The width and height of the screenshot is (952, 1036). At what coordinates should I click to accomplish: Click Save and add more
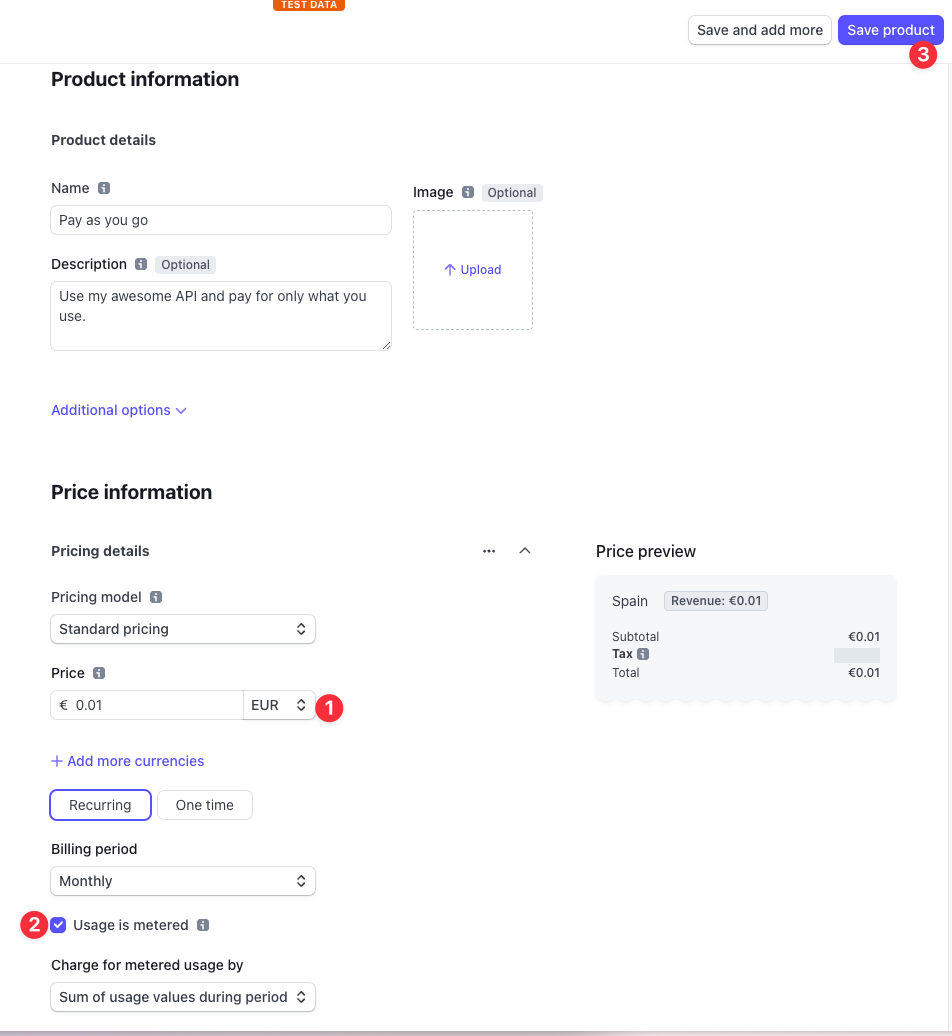click(x=760, y=30)
